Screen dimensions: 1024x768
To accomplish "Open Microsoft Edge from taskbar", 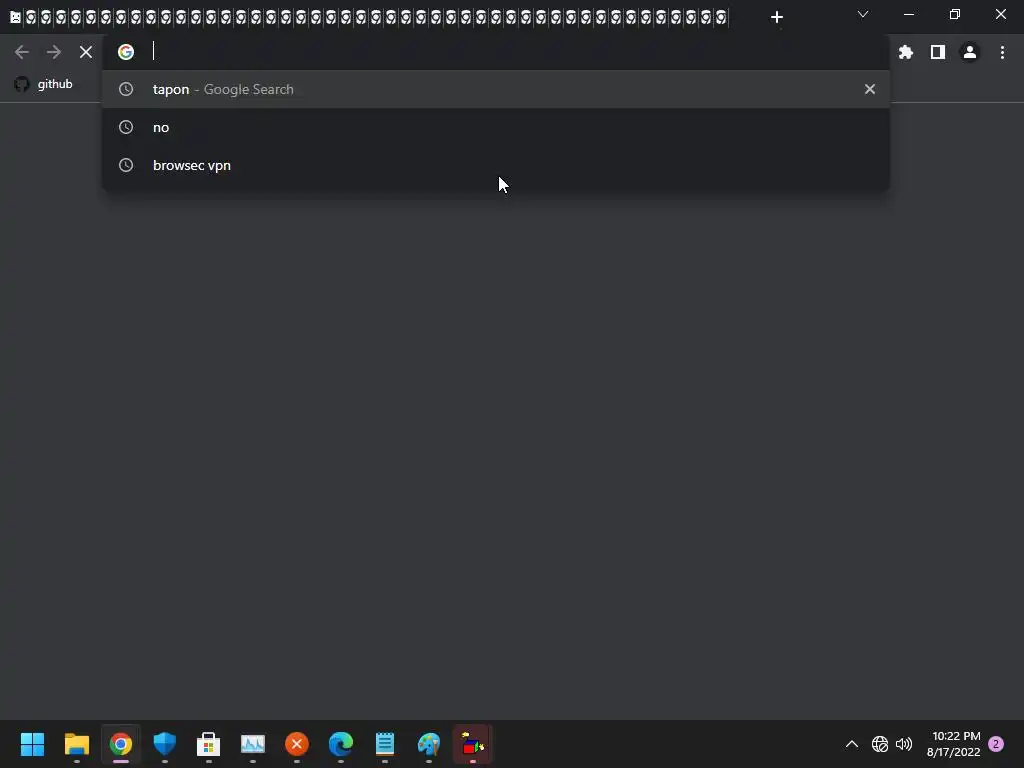I will click(341, 744).
